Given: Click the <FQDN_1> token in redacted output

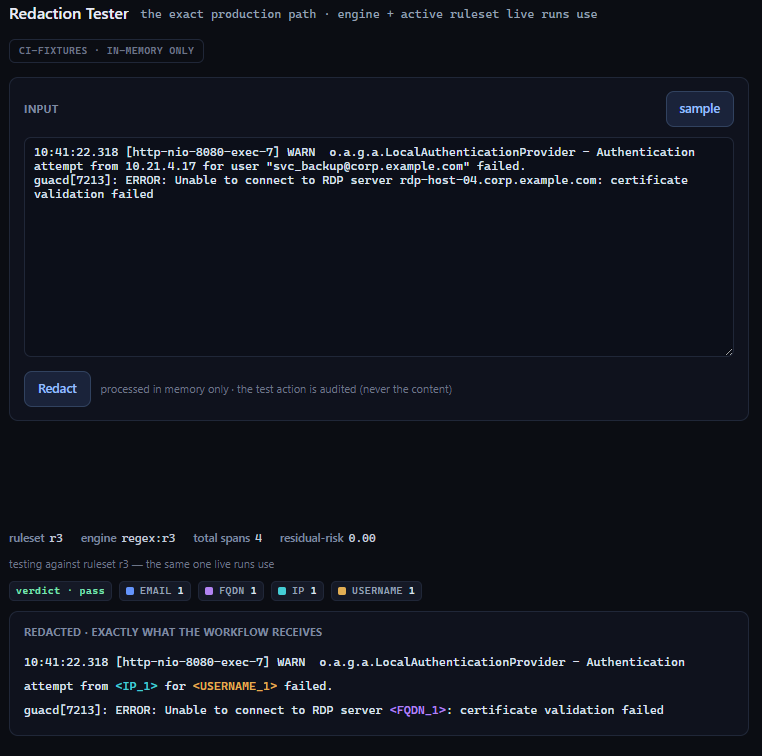Looking at the screenshot, I should [x=418, y=710].
